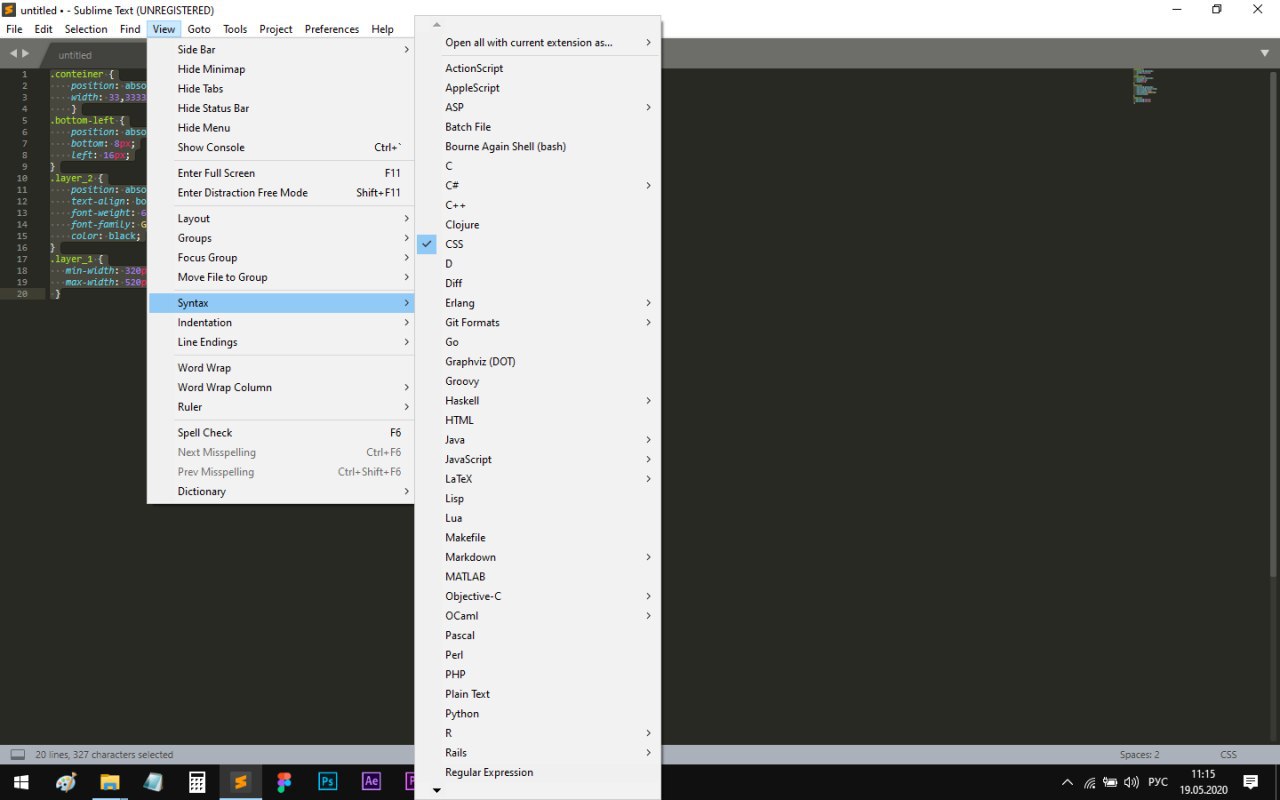Show hidden system tray icons
The width and height of the screenshot is (1280, 800).
pyautogui.click(x=1067, y=782)
